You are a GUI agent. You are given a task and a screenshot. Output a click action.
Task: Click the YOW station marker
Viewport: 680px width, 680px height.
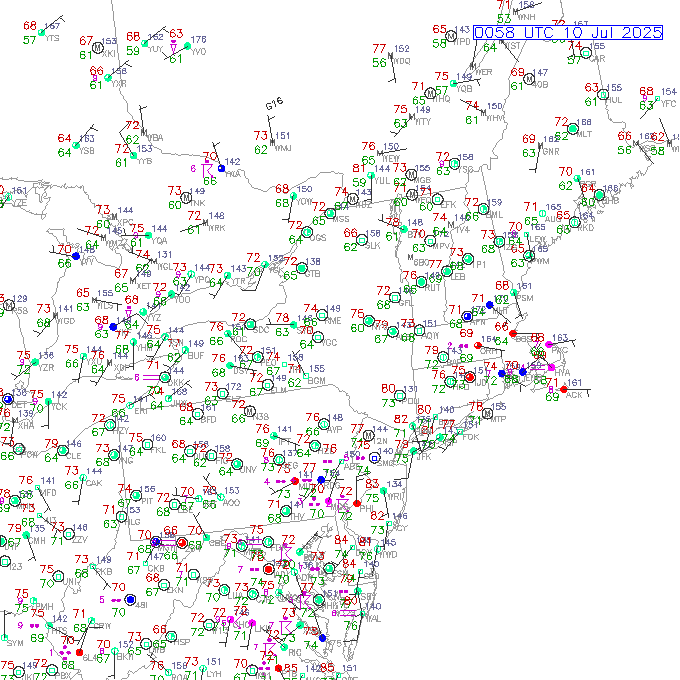293,196
